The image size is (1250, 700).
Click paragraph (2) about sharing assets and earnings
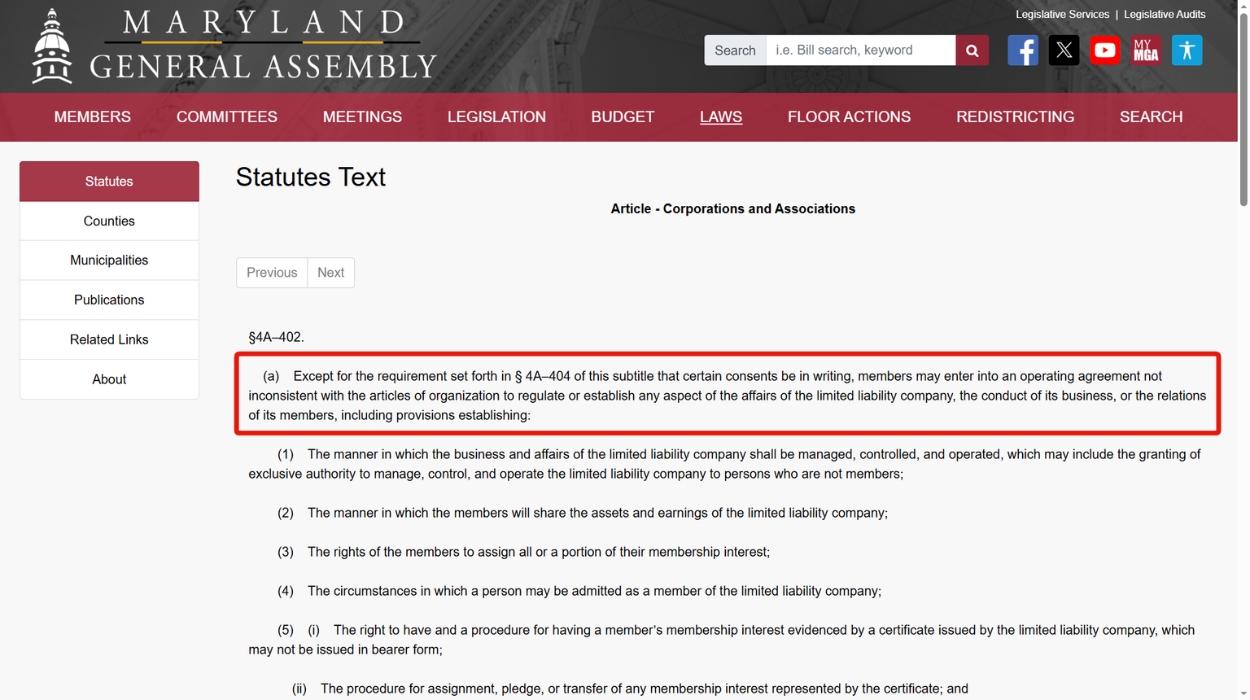pos(582,513)
